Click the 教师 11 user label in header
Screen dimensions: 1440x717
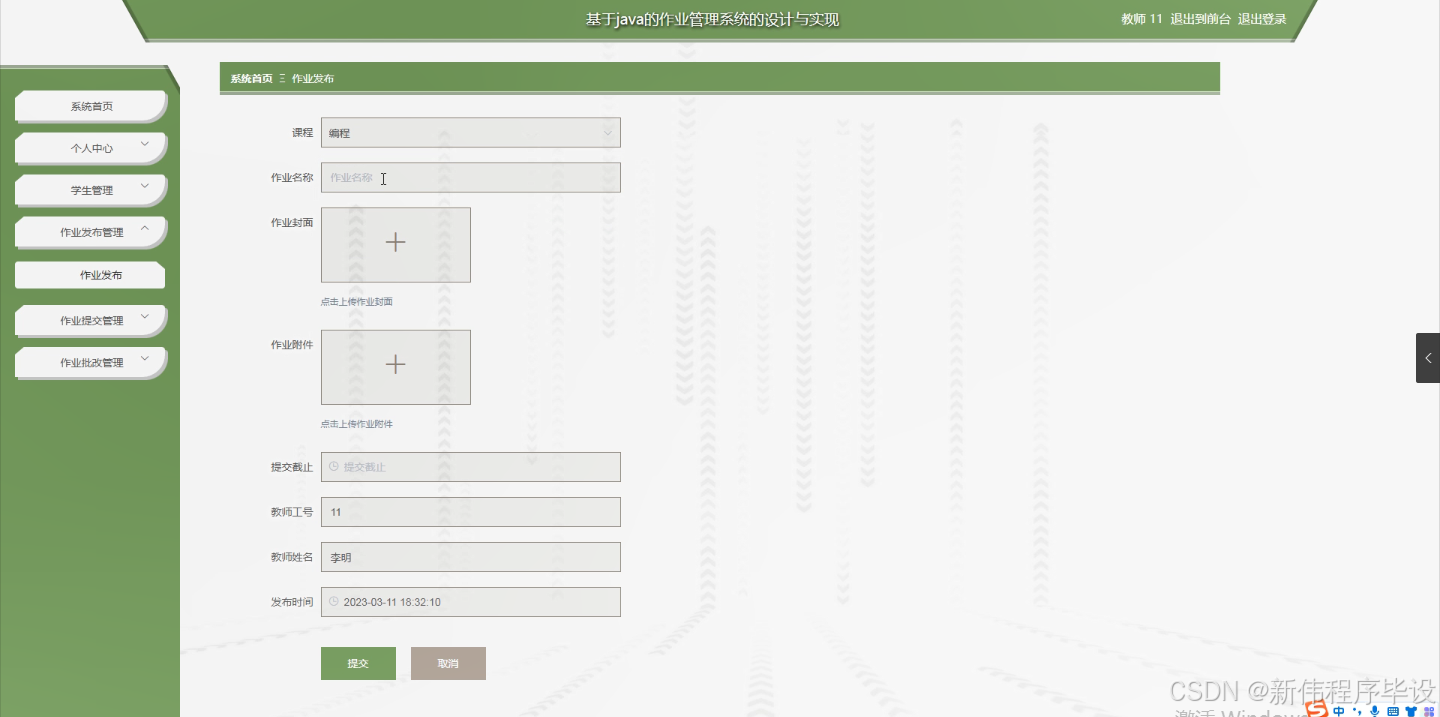(1142, 19)
